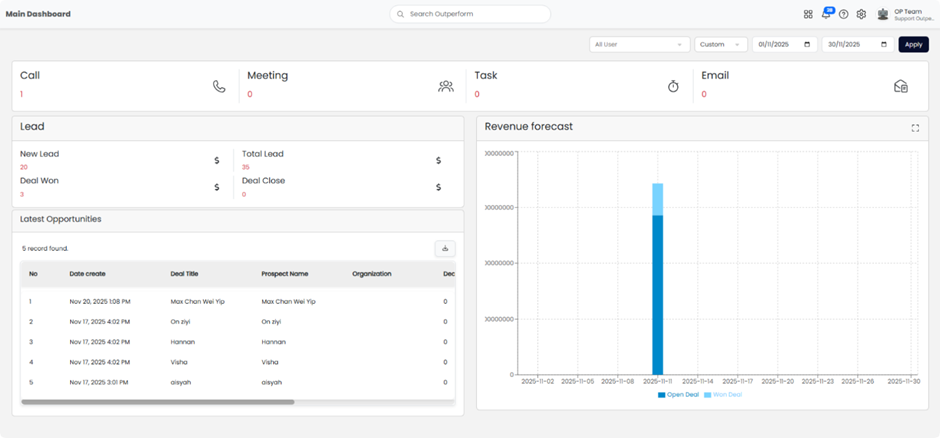The height and width of the screenshot is (438, 940).
Task: Click the Task stopwatch icon
Action: tap(673, 86)
